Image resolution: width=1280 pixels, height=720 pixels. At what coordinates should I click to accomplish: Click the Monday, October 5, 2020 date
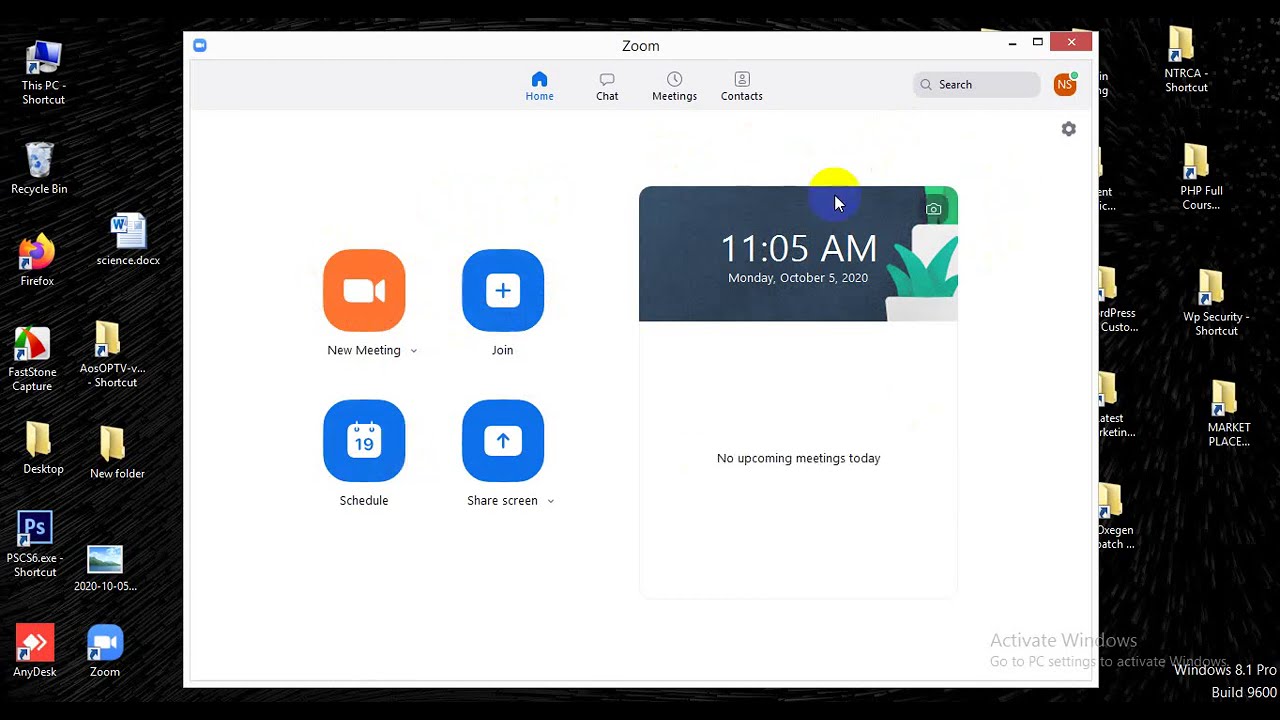798,278
